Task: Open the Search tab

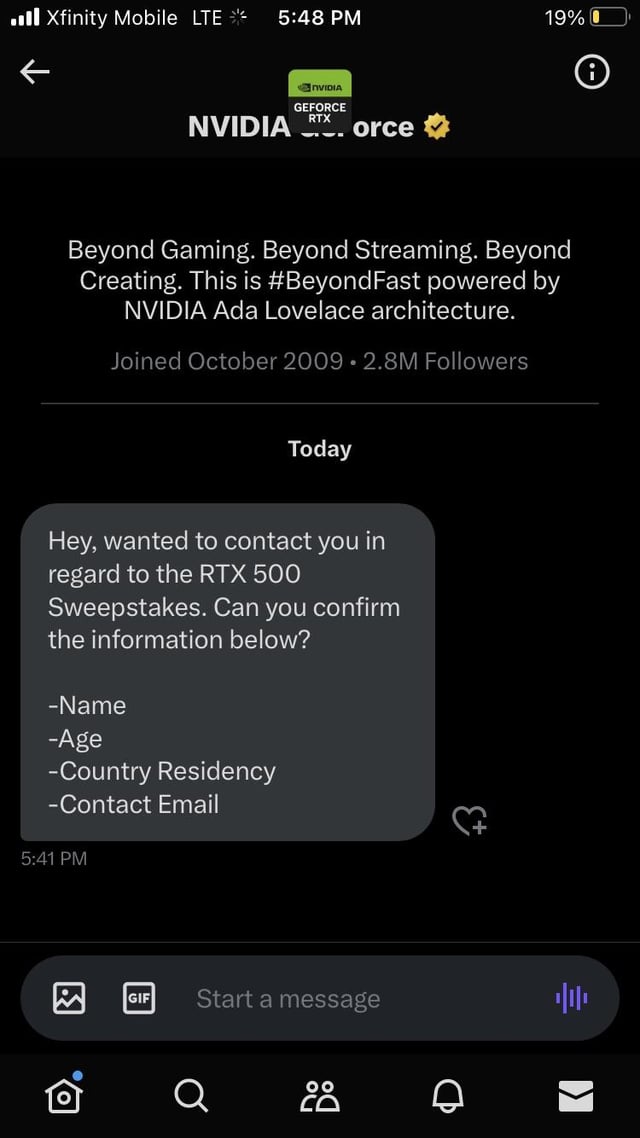Action: point(192,1095)
